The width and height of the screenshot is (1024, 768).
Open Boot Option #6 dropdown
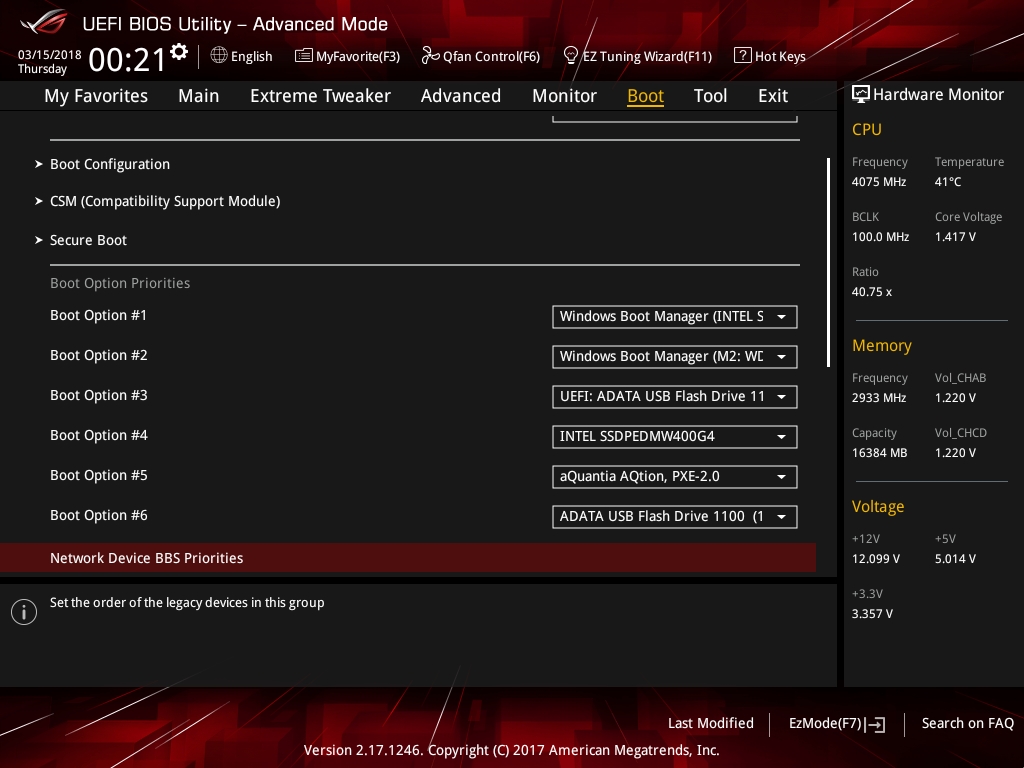(x=675, y=517)
